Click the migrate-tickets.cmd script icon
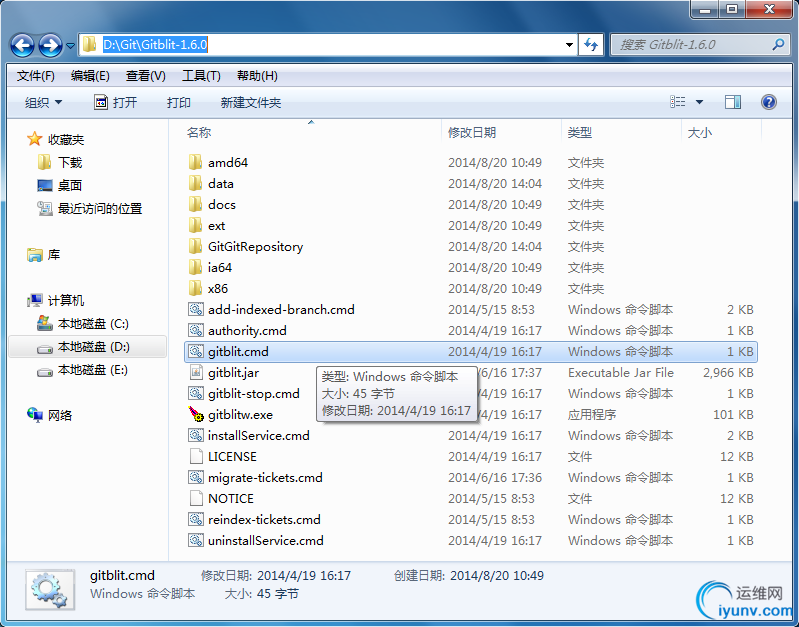 click(x=196, y=478)
